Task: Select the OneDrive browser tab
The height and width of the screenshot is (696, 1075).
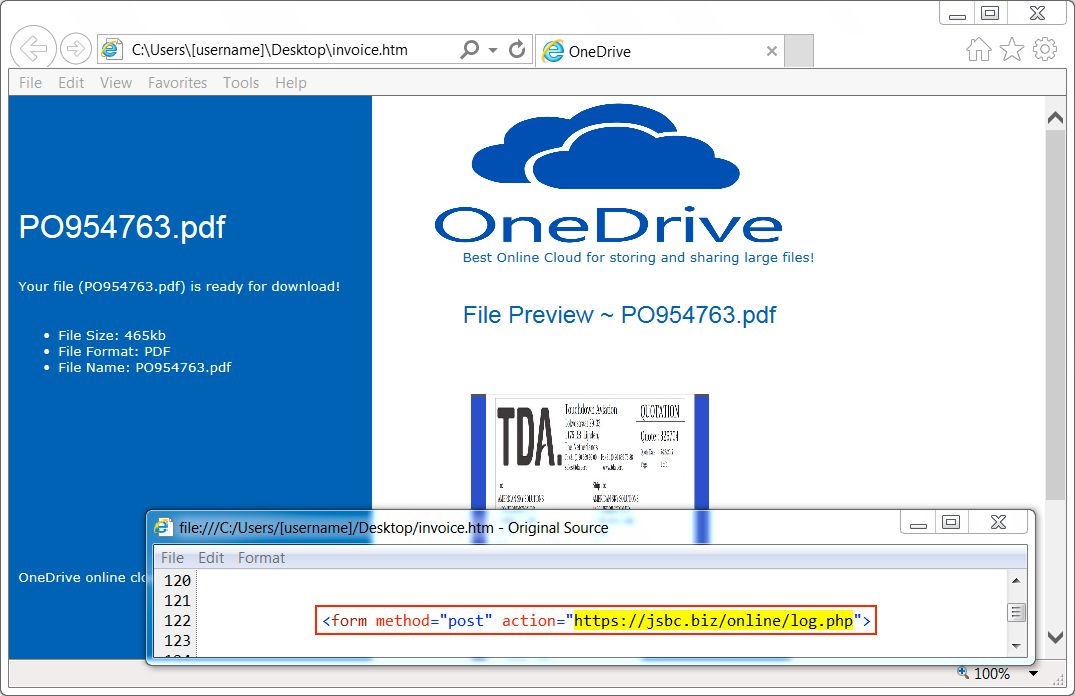Action: [x=661, y=51]
